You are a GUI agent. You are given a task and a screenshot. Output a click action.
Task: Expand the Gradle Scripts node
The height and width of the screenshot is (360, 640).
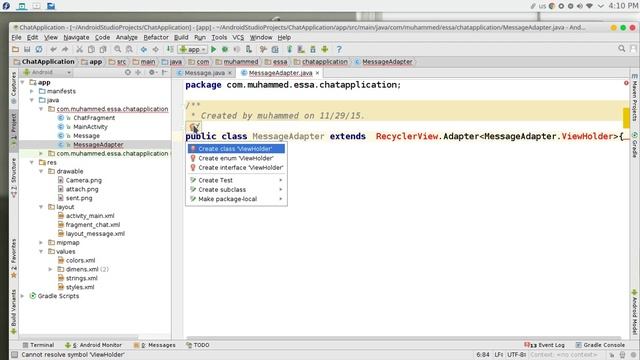[x=22, y=296]
